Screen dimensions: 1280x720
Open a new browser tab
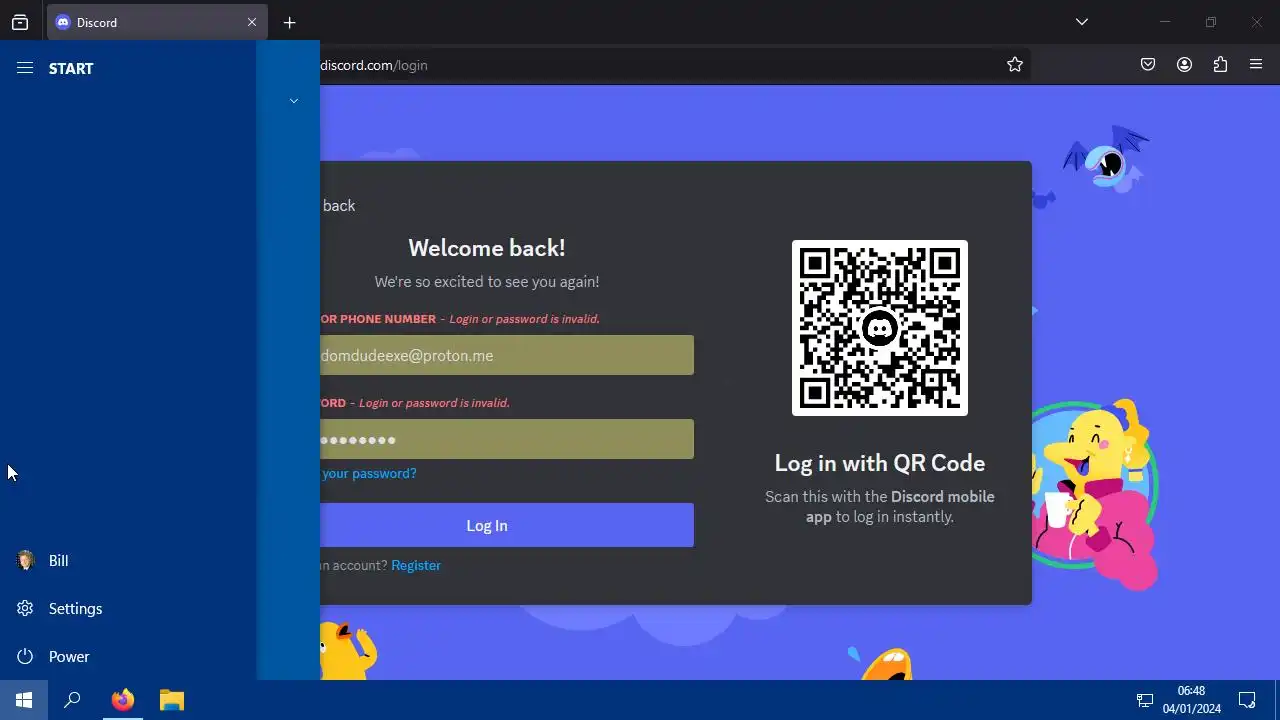coord(289,22)
